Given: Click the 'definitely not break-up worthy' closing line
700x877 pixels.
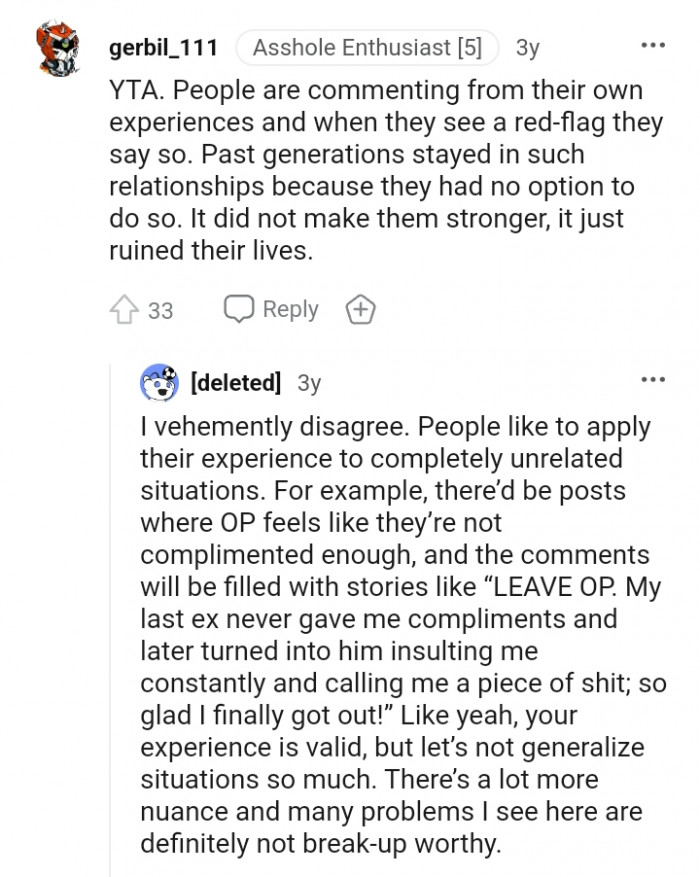Looking at the screenshot, I should click(x=320, y=844).
